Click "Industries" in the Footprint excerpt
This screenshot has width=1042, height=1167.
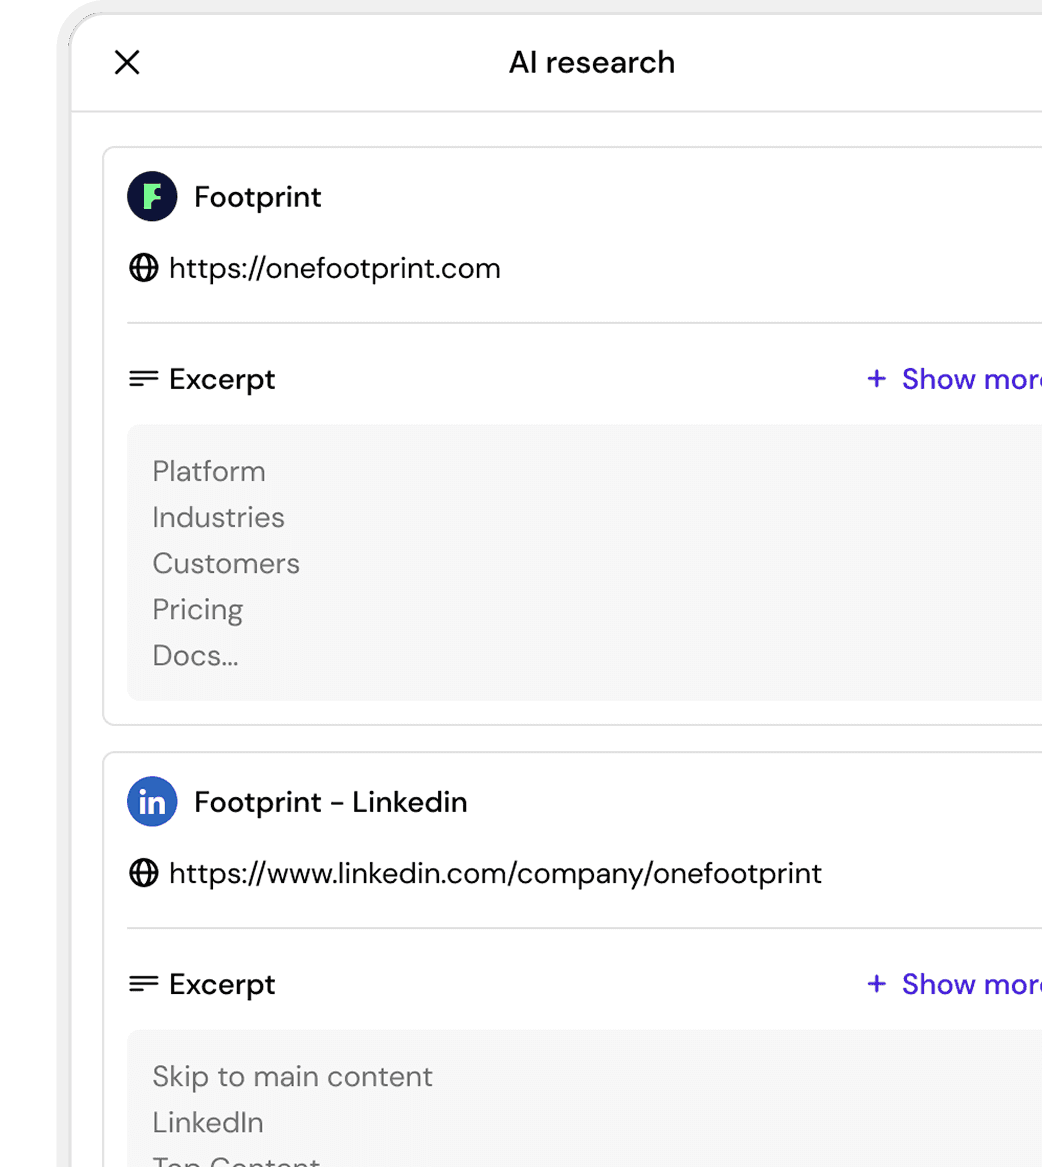coord(218,517)
